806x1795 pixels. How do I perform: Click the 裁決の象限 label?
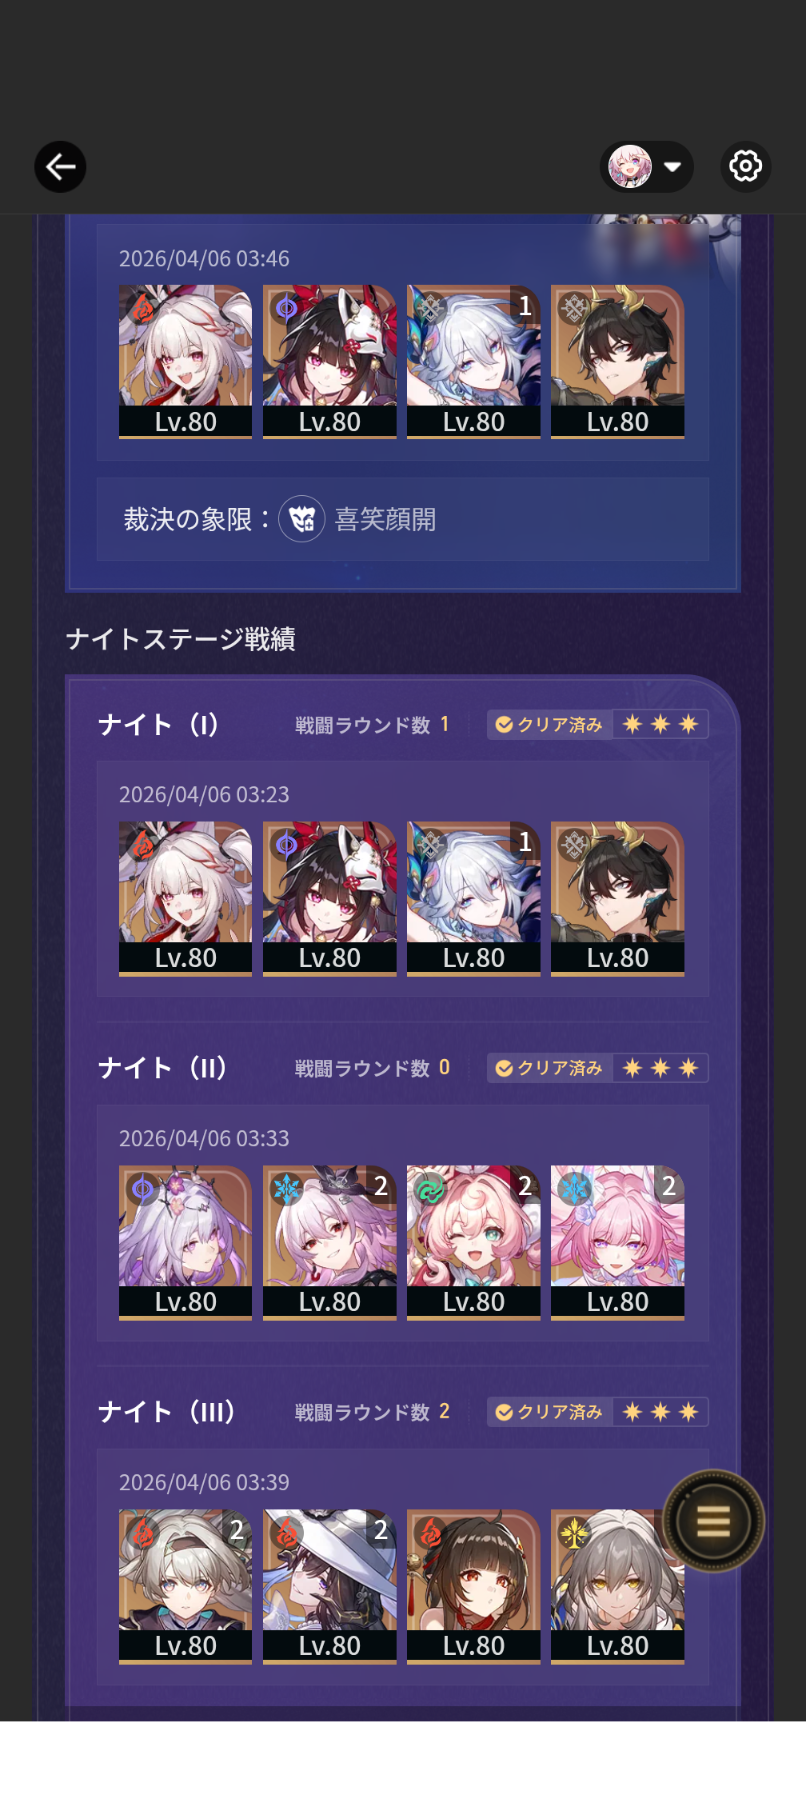pyautogui.click(x=196, y=519)
